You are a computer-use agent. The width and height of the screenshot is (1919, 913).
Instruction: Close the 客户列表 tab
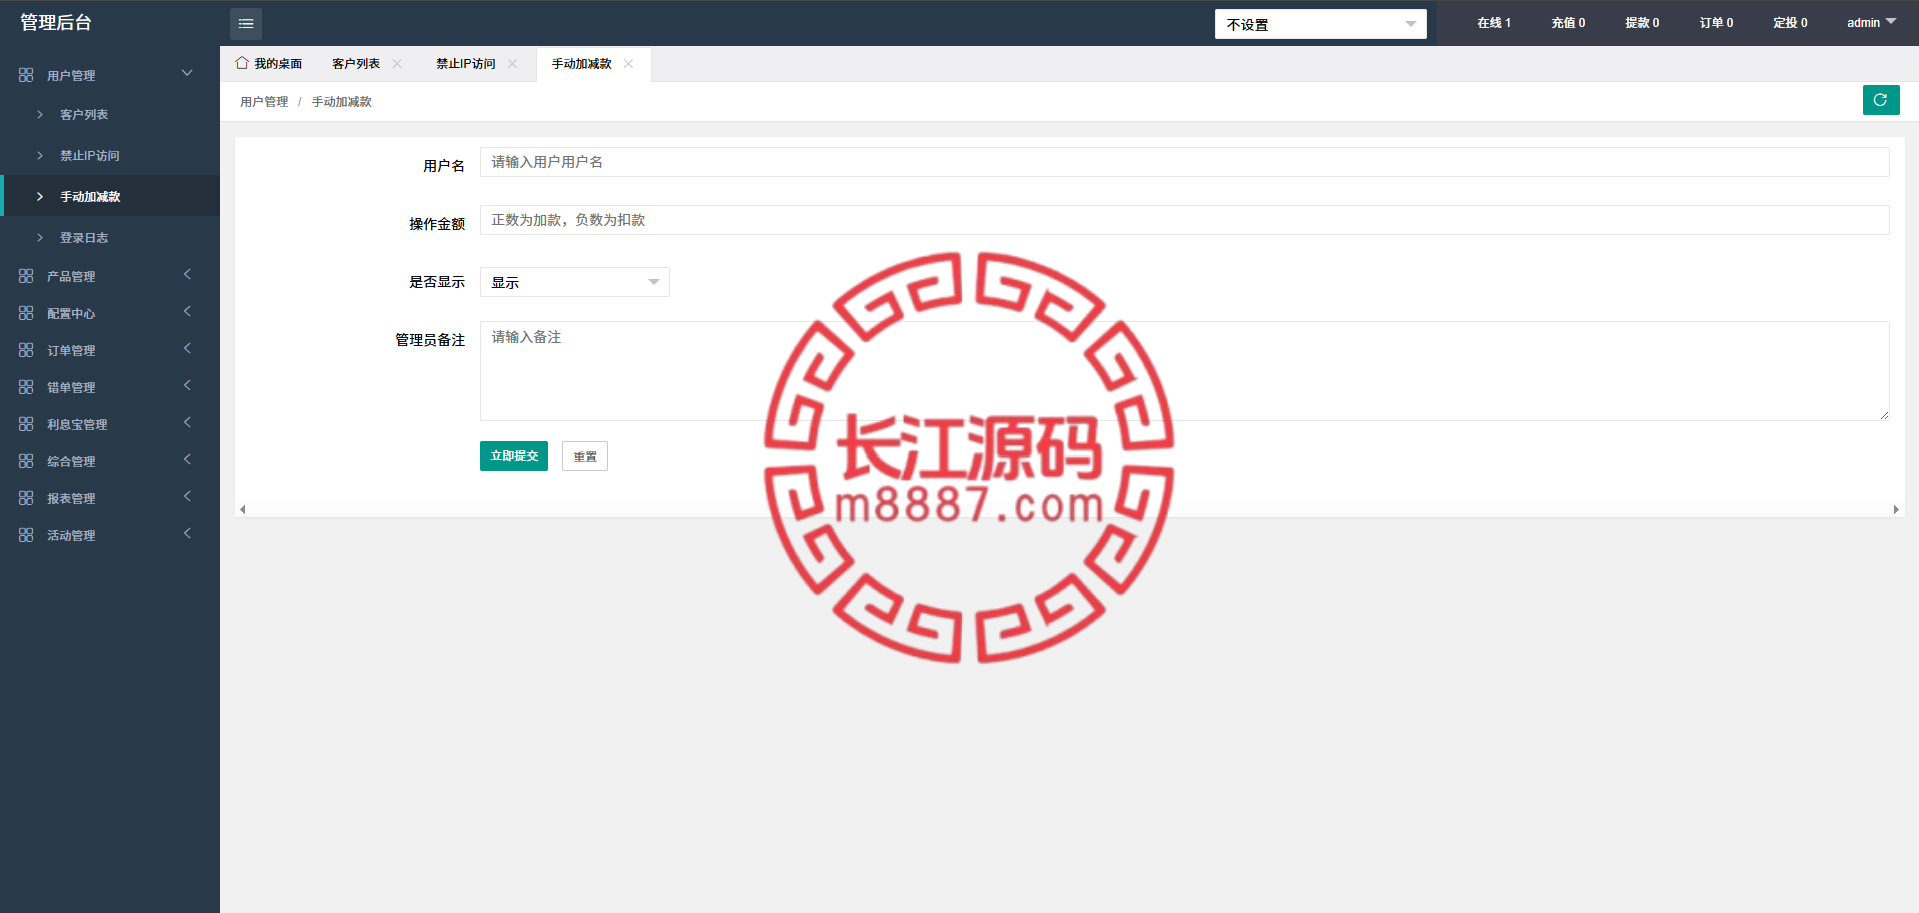pyautogui.click(x=397, y=63)
